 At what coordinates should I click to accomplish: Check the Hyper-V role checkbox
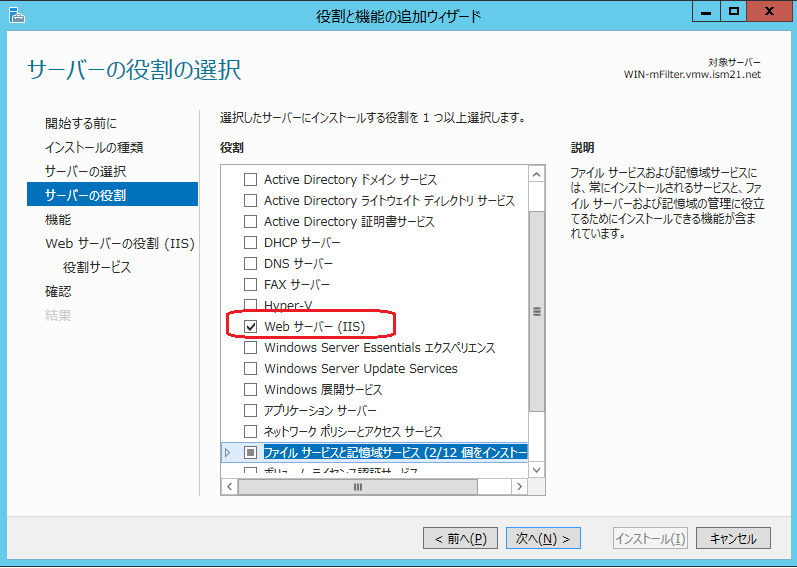(x=251, y=306)
